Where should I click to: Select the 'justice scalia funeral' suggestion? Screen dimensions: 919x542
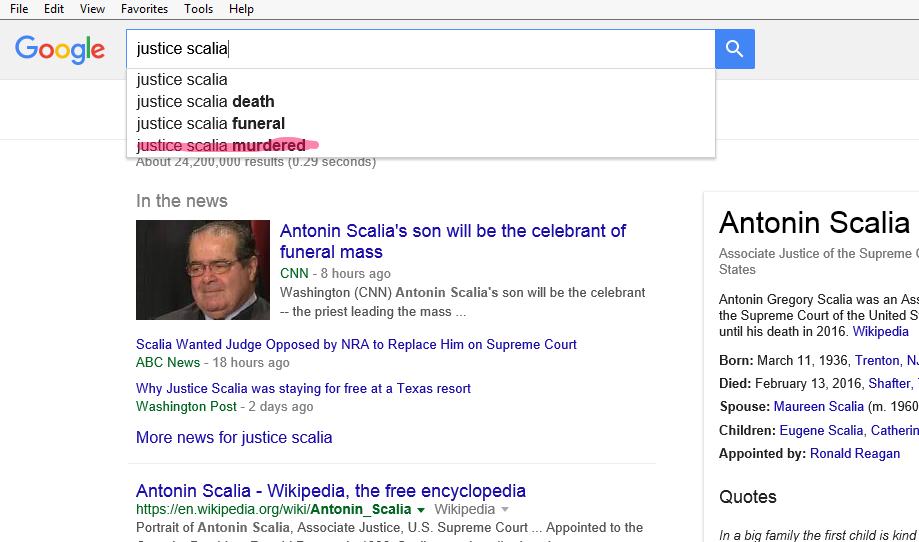click(x=210, y=124)
